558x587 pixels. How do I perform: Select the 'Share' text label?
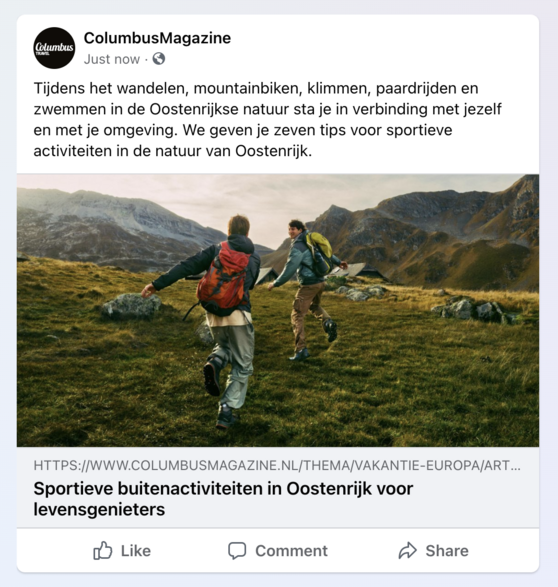447,551
